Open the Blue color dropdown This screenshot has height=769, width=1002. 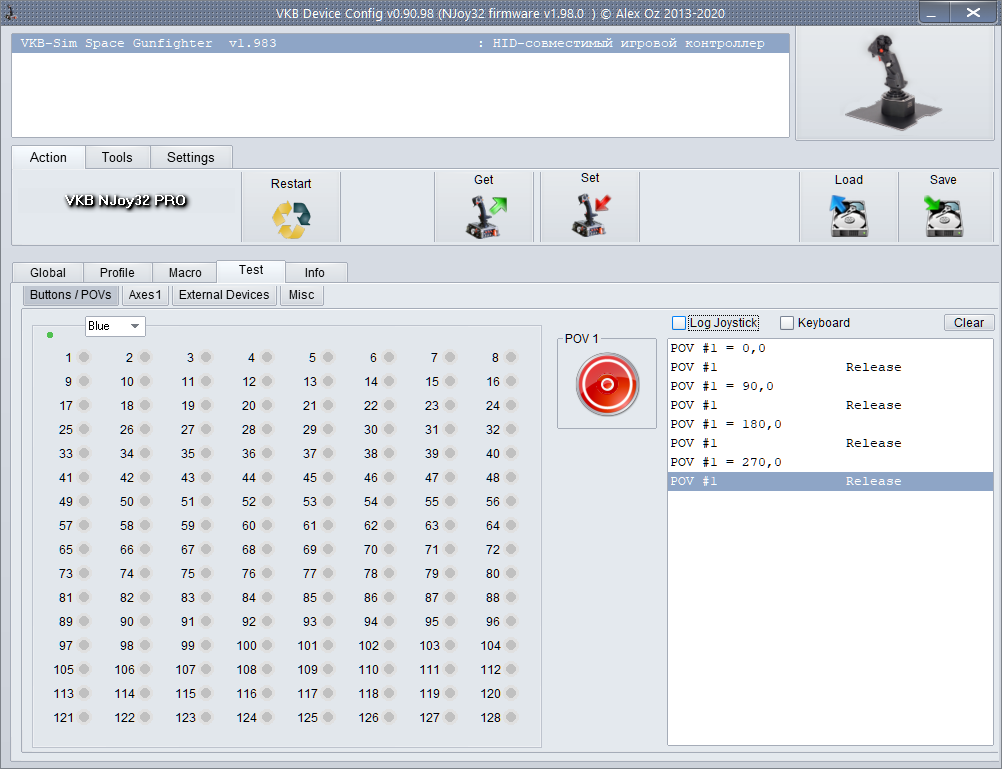[x=115, y=326]
